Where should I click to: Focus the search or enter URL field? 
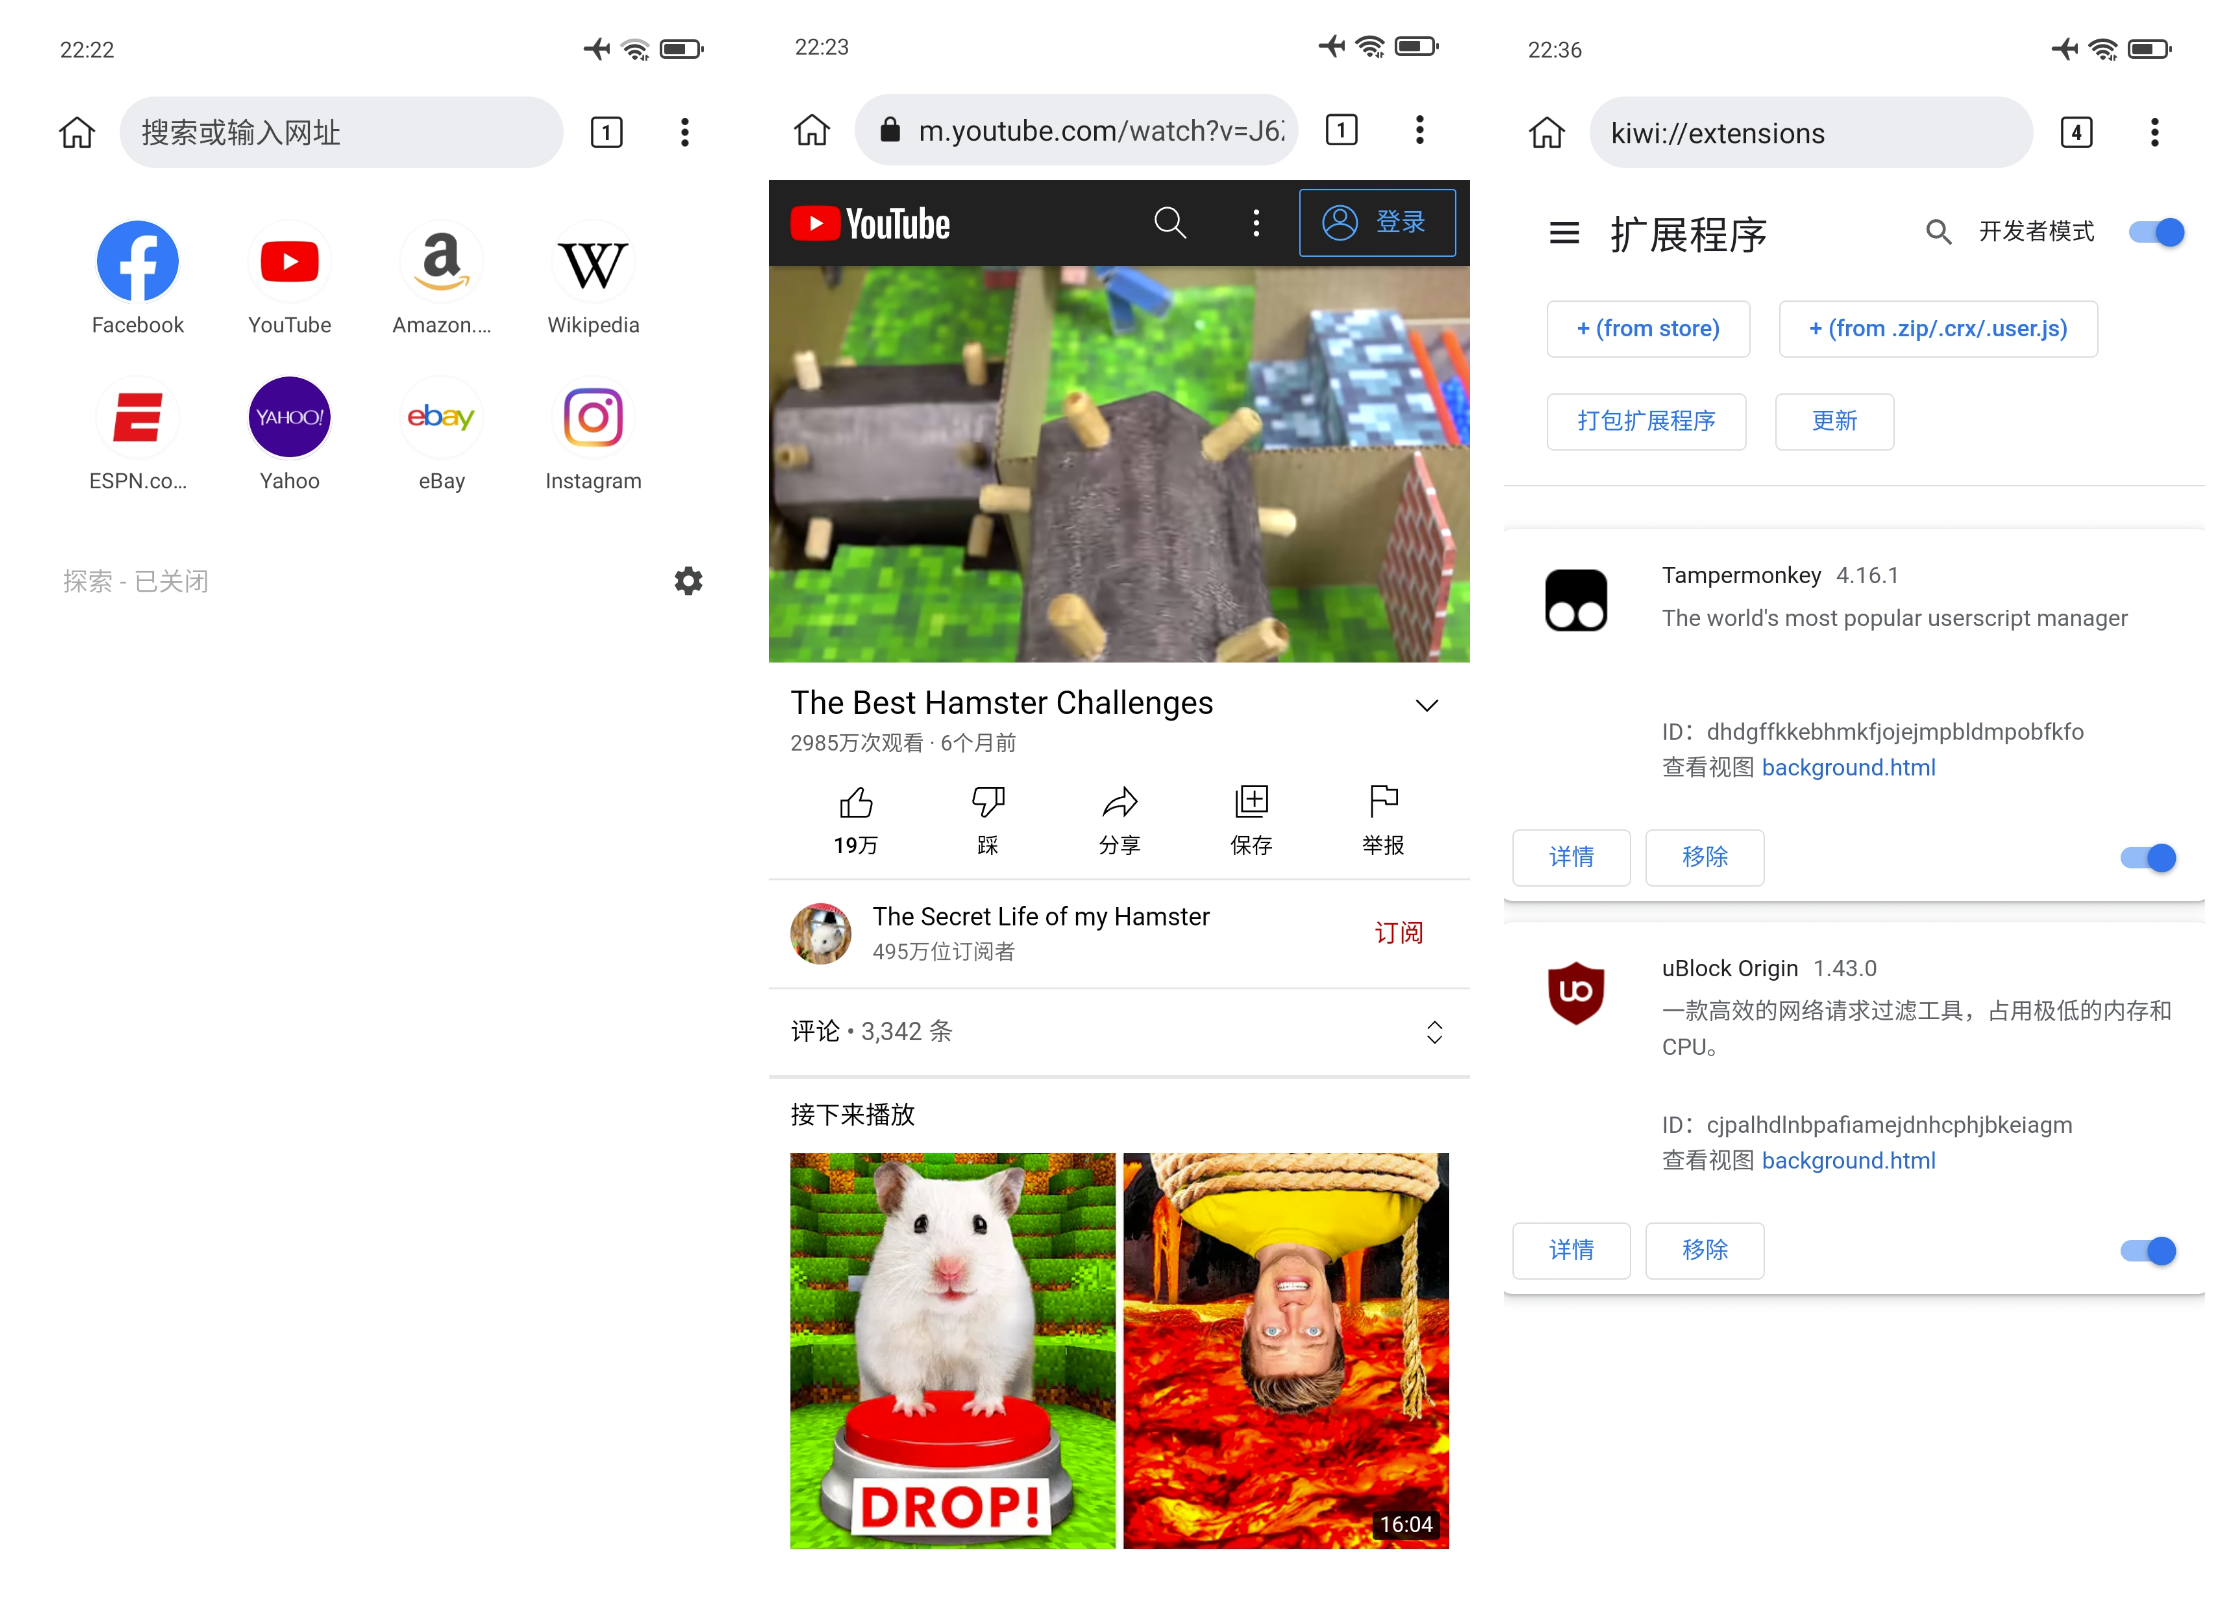(341, 132)
